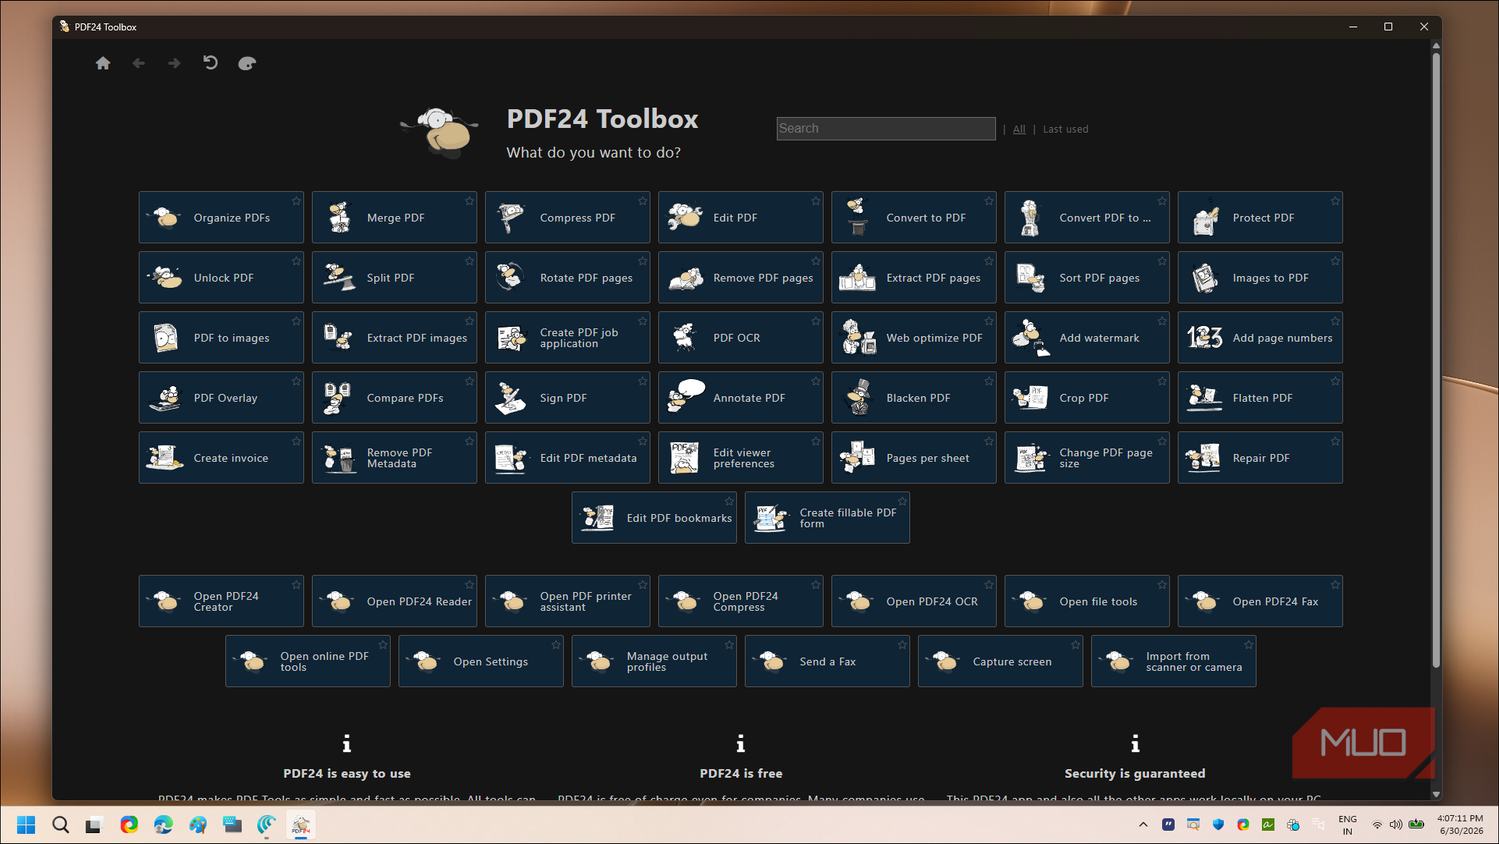
Task: Open Web optimize PDF tool
Action: pyautogui.click(x=913, y=337)
